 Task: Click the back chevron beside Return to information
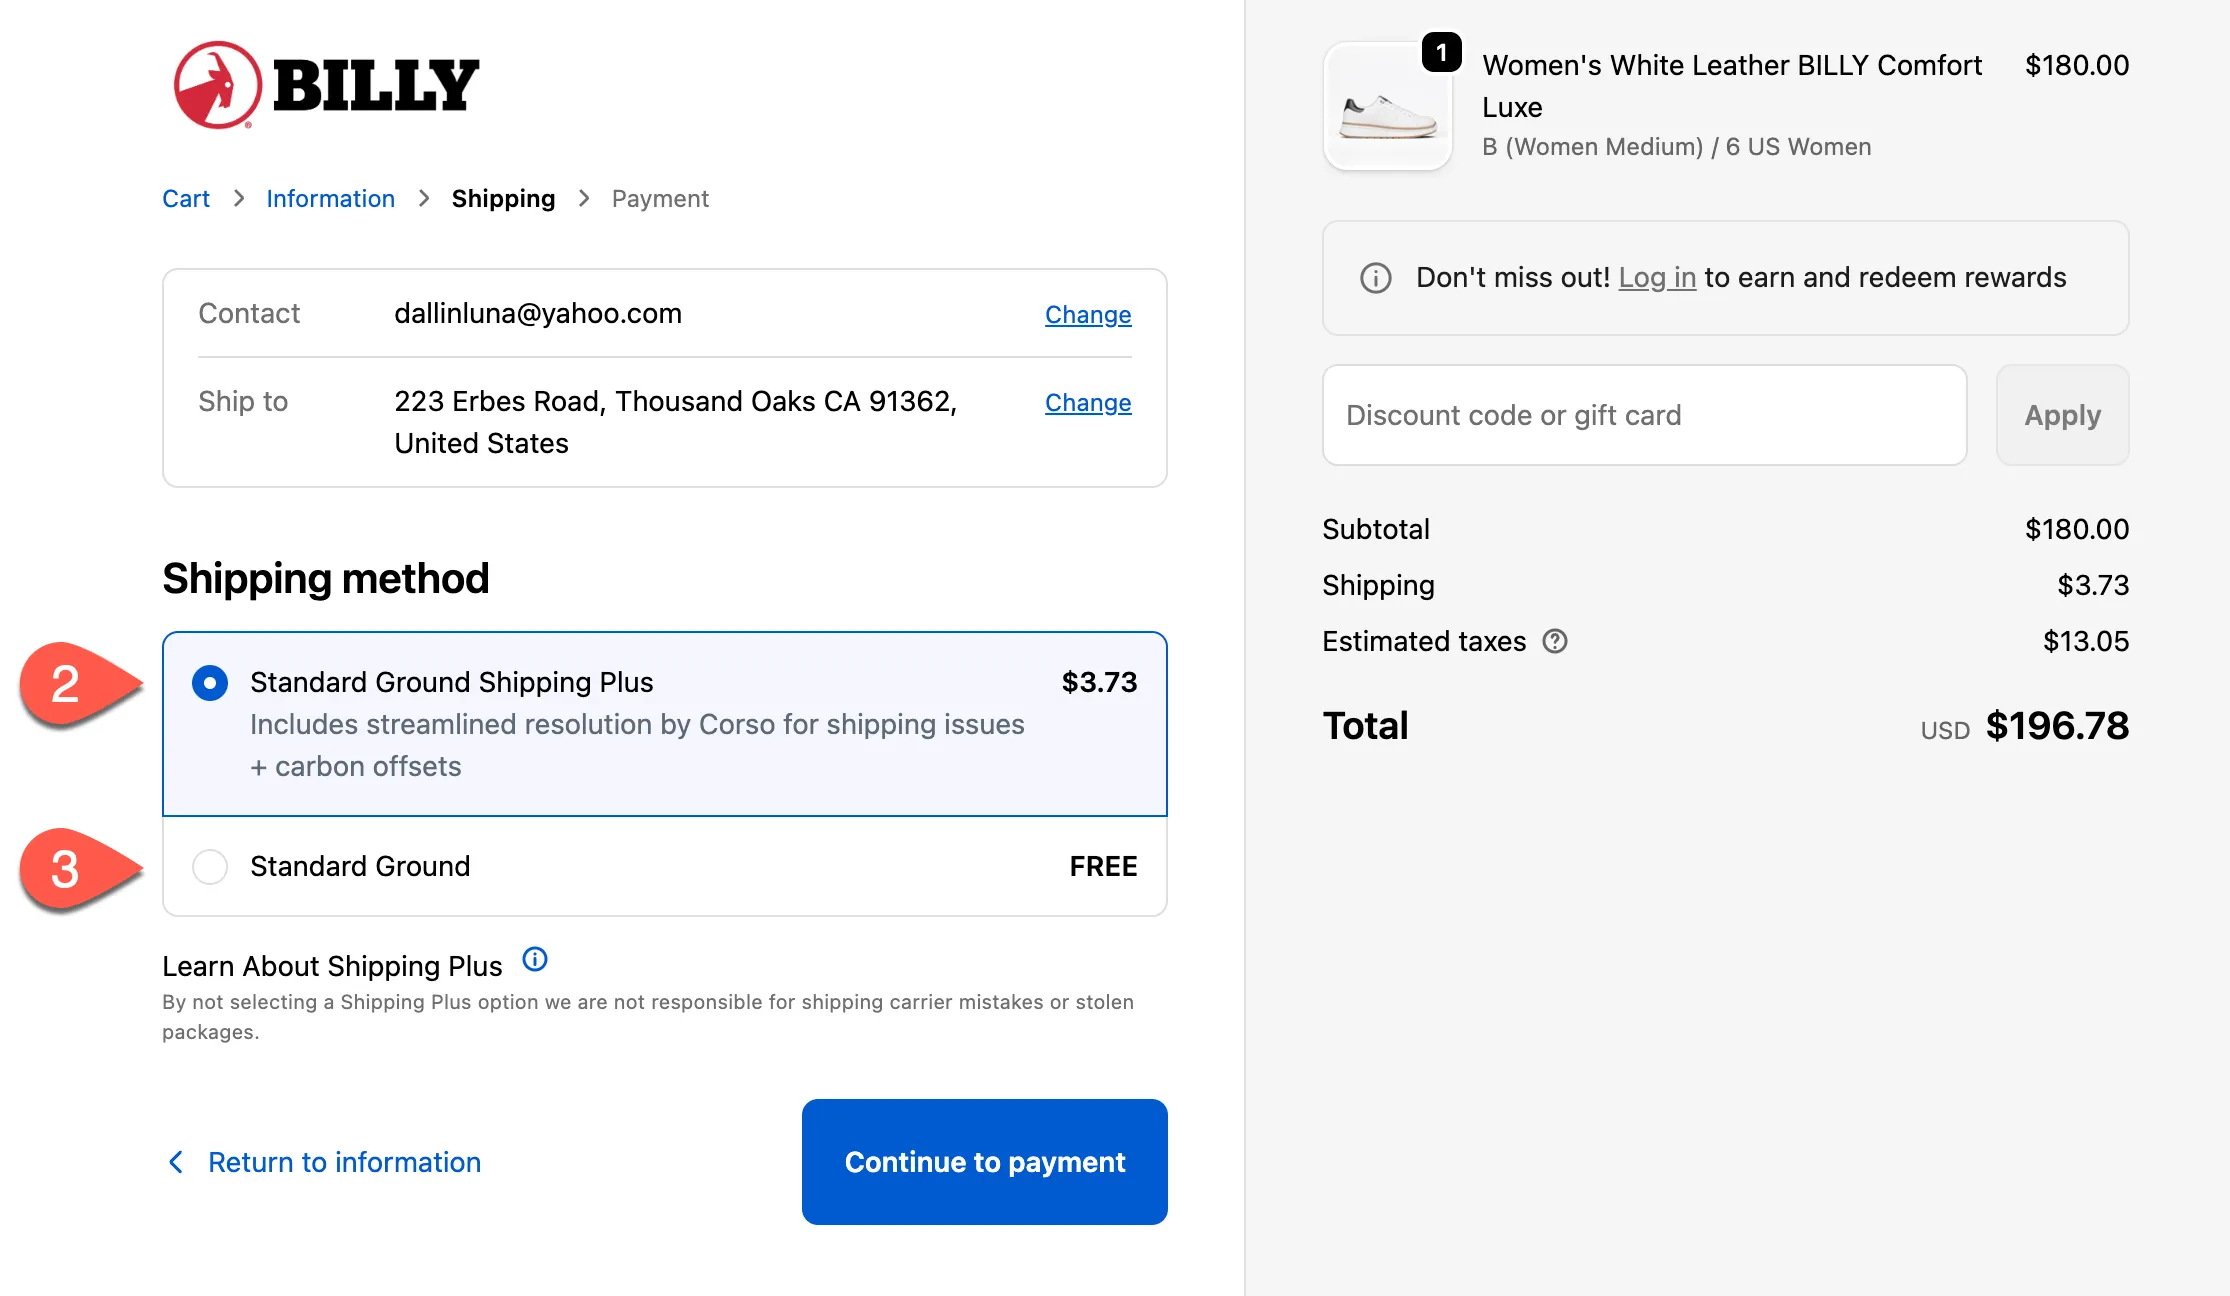(x=176, y=1162)
